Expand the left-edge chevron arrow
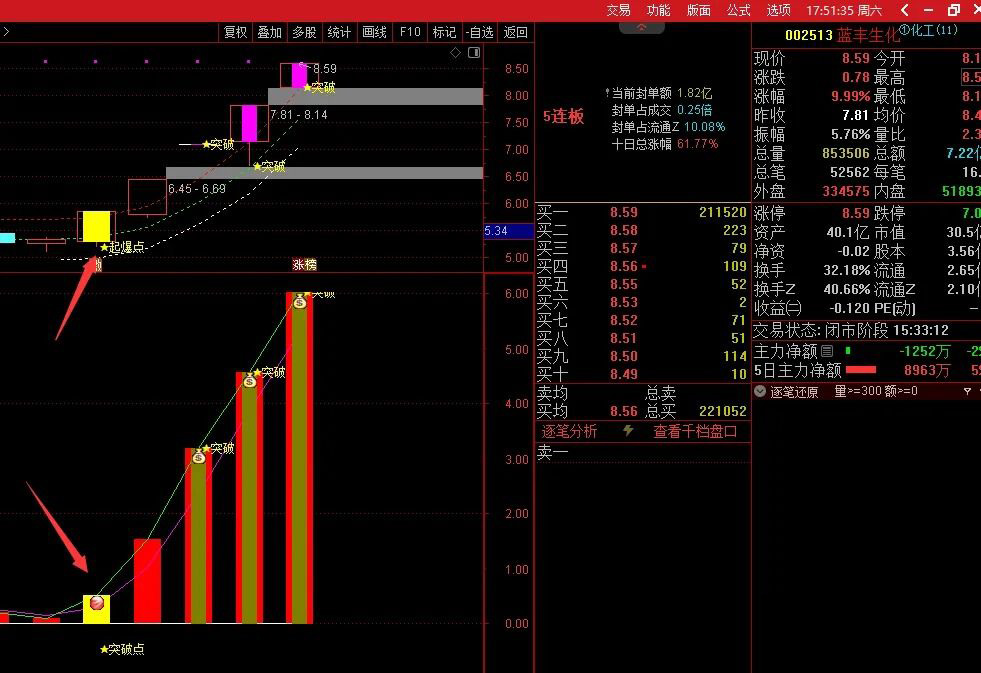This screenshot has height=673, width=981. tap(6, 31)
